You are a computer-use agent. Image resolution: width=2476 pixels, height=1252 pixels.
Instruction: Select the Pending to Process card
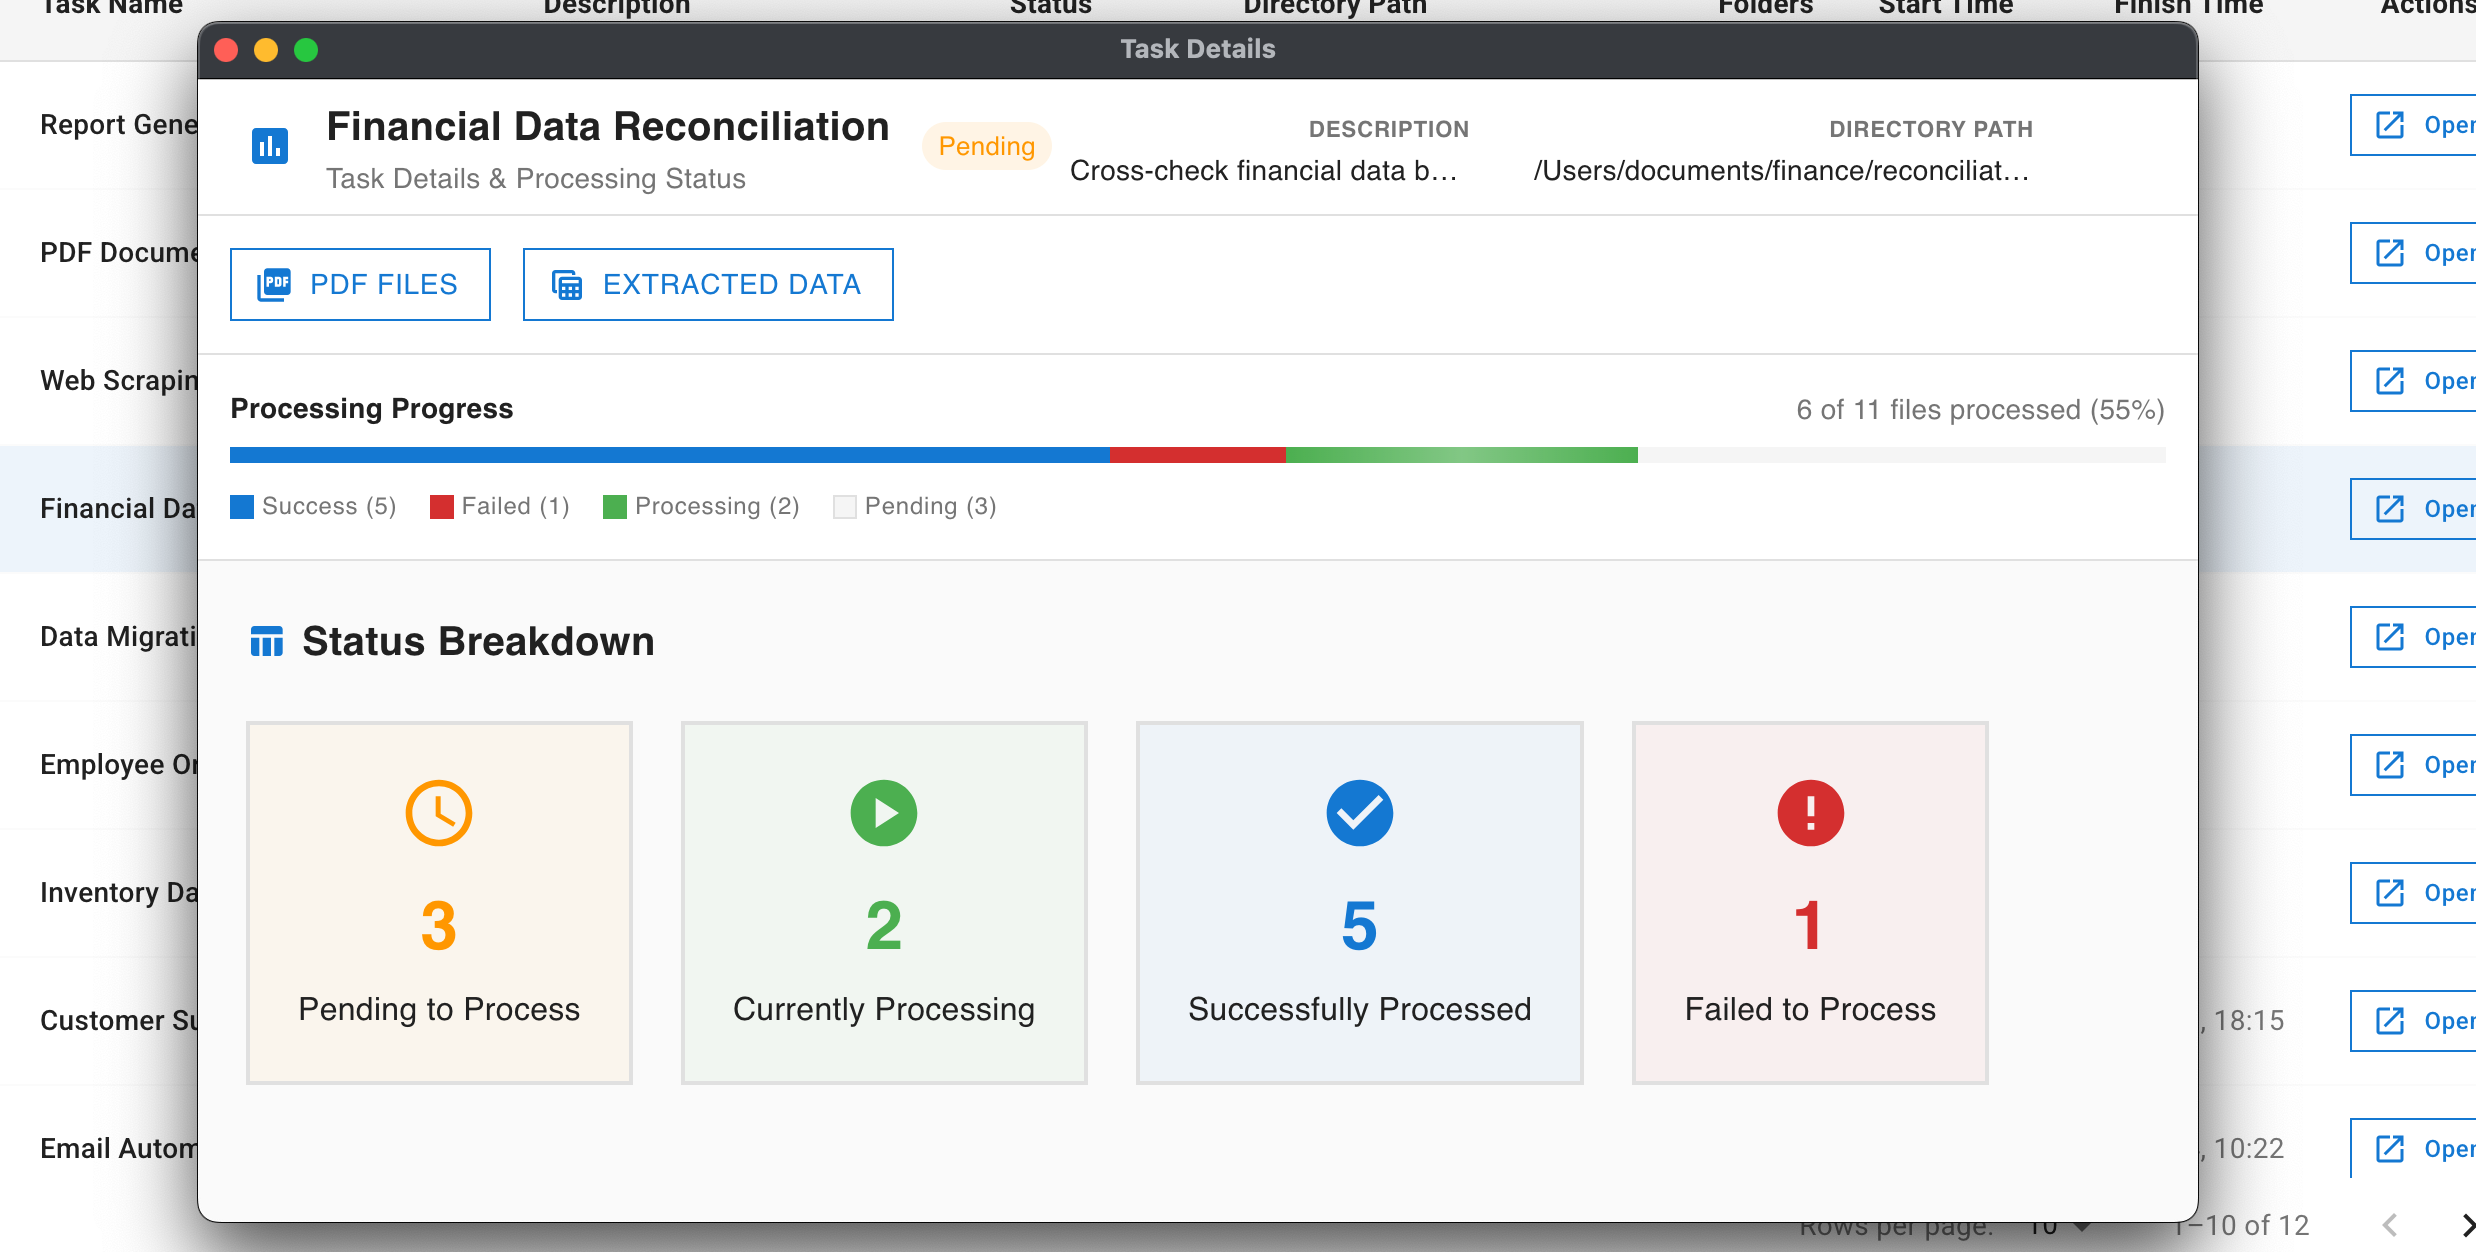point(439,903)
